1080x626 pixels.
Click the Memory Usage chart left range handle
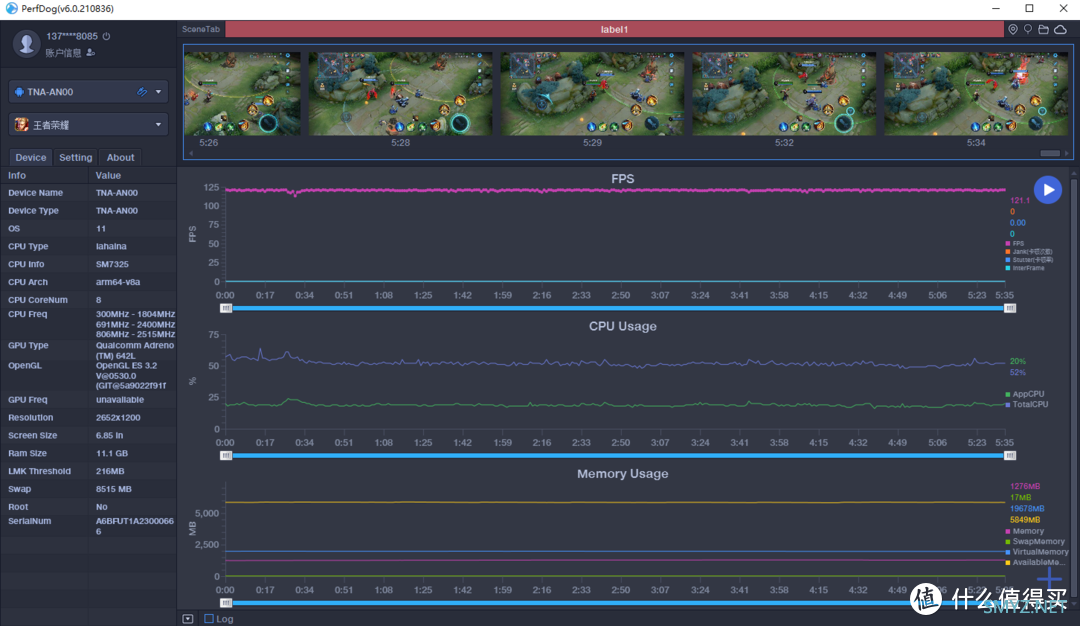(x=226, y=603)
